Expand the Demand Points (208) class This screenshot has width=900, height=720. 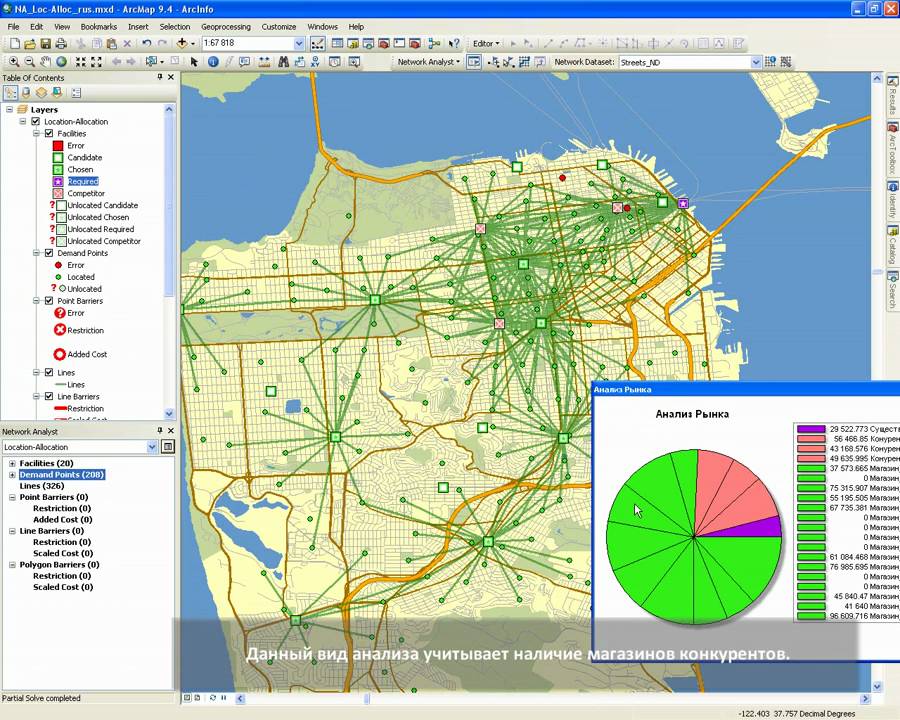[12, 475]
